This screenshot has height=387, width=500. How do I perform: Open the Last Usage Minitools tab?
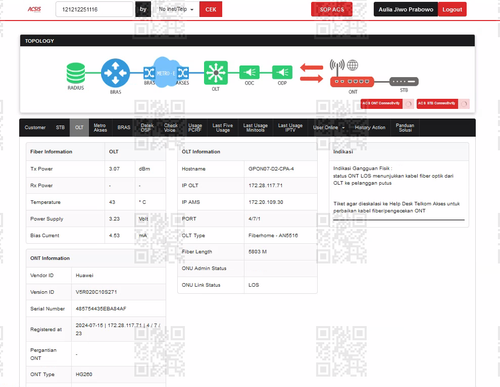(x=255, y=128)
